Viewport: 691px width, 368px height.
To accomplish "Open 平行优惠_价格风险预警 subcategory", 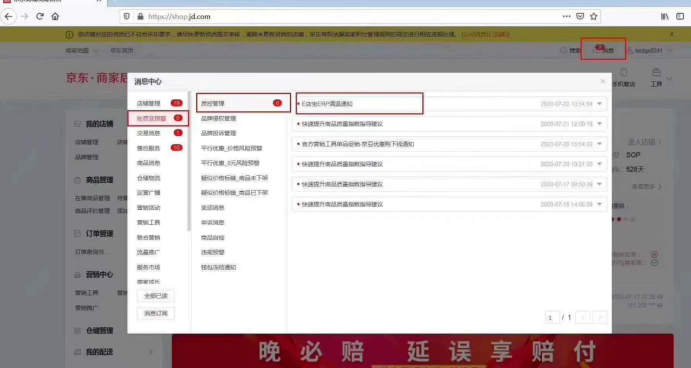I will point(231,148).
